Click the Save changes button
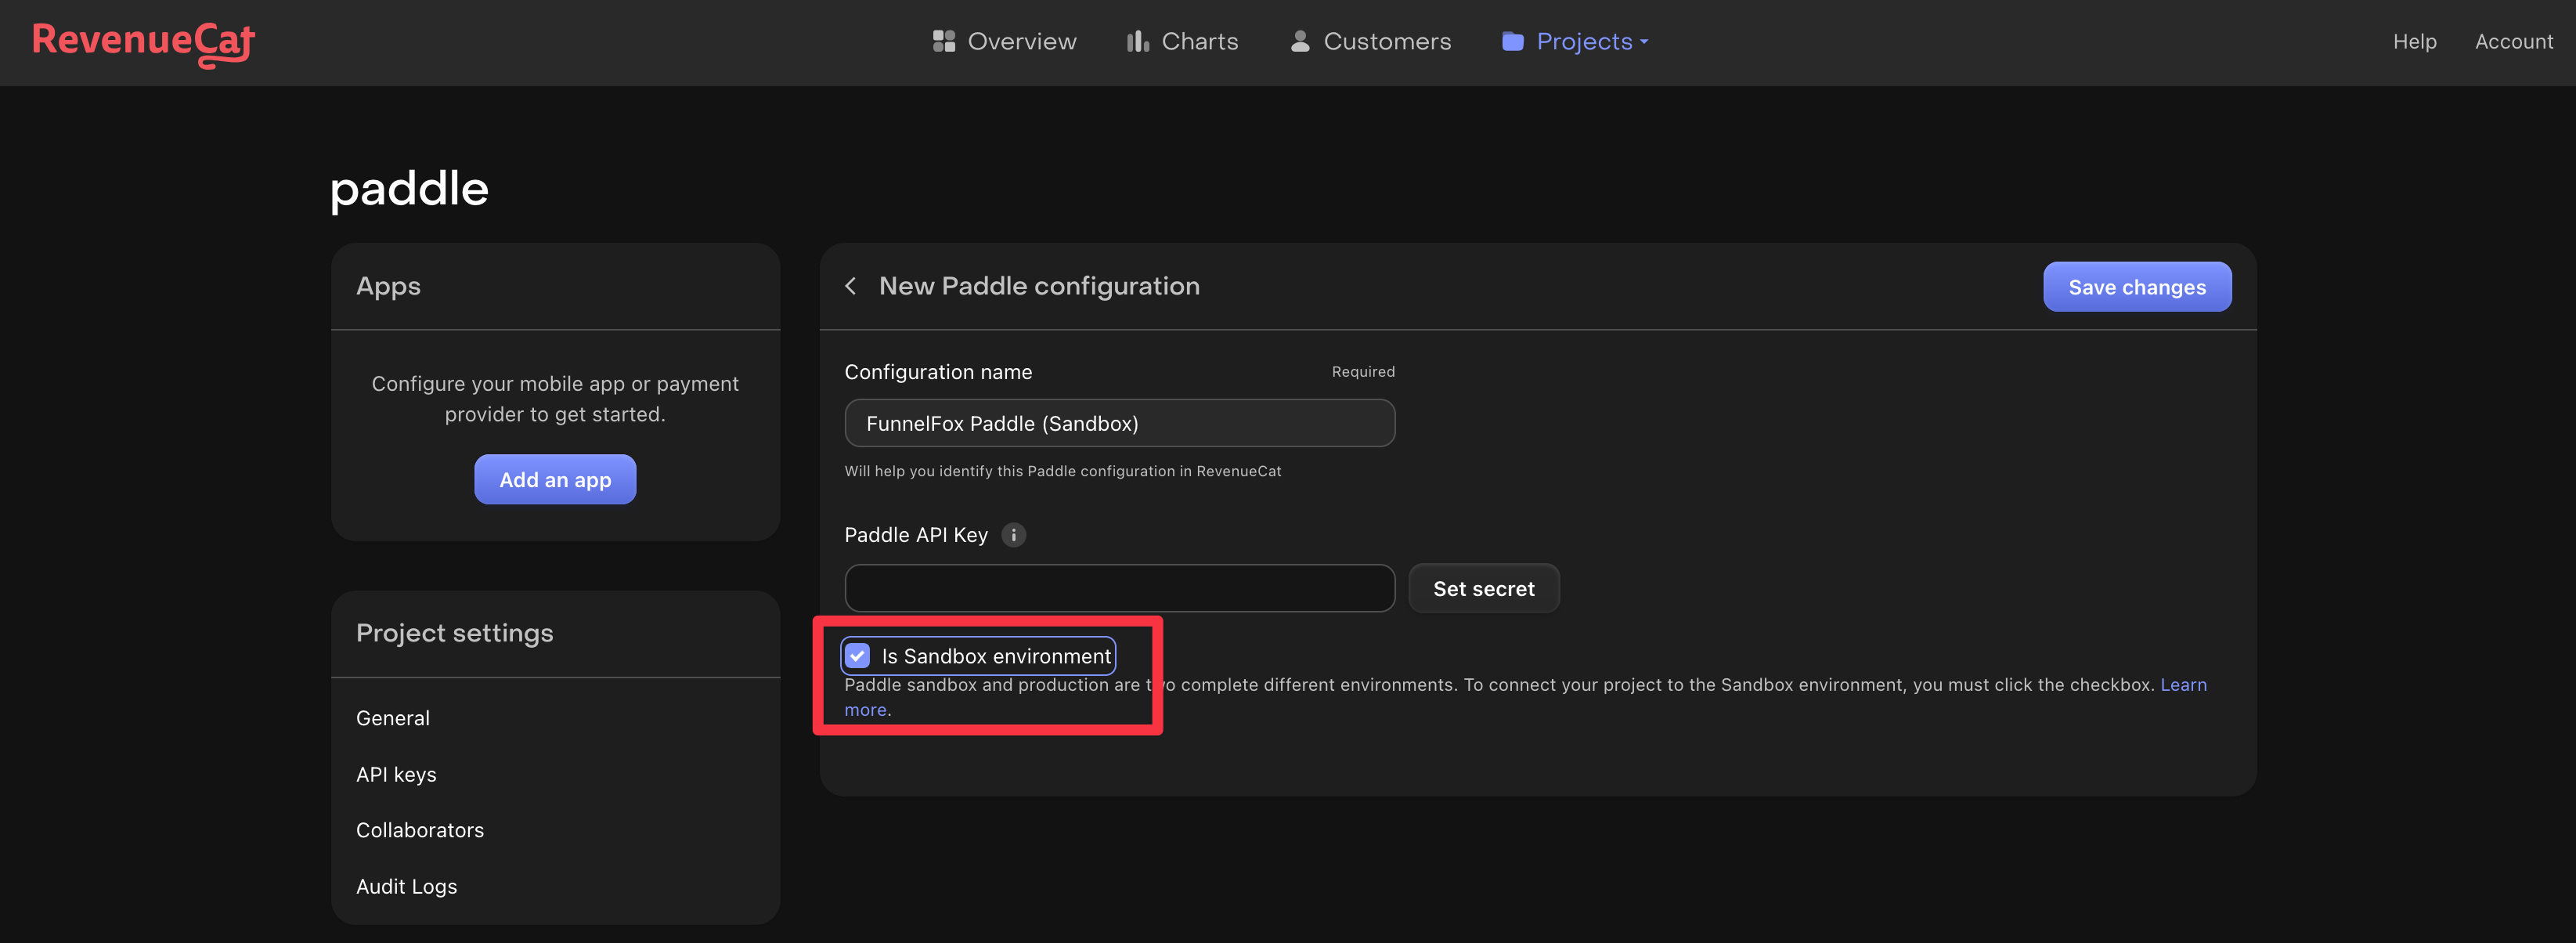 [2137, 286]
